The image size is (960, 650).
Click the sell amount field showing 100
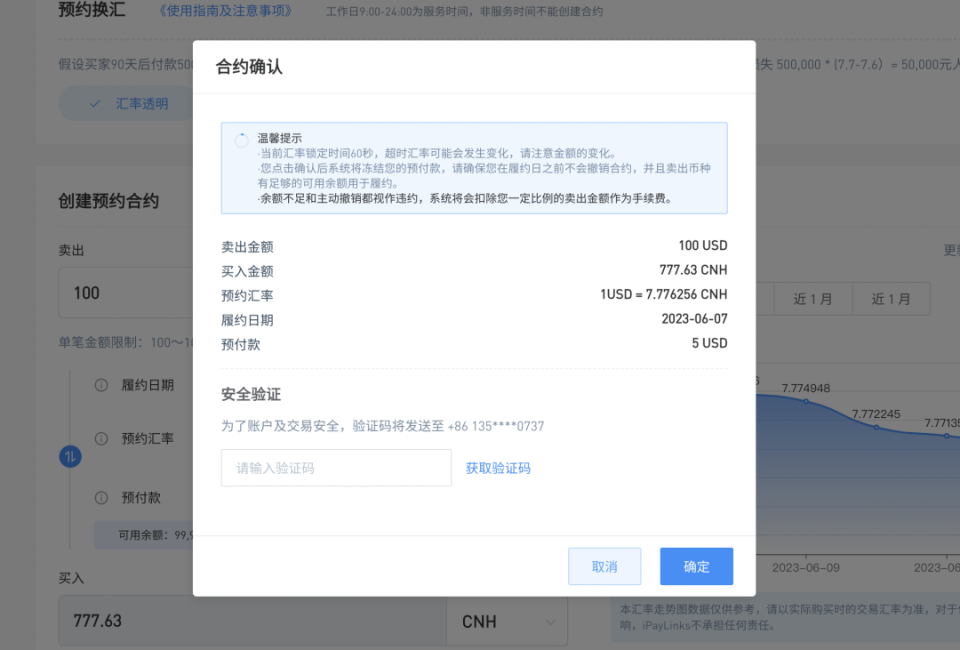126,293
